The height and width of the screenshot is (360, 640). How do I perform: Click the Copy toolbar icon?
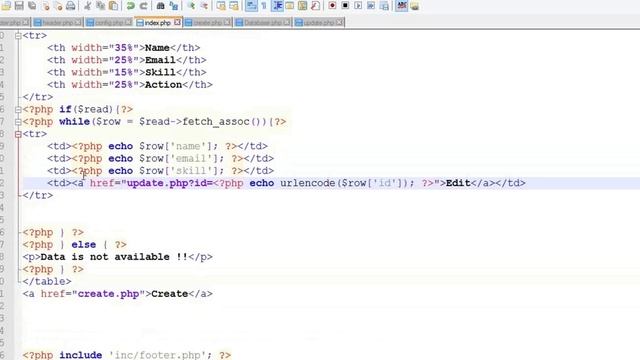coord(100,6)
